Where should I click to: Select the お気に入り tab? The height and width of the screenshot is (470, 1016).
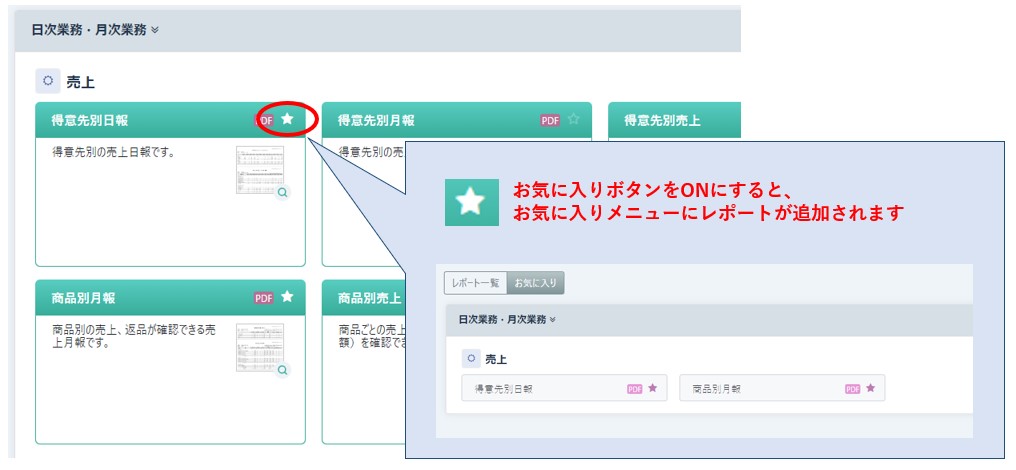coord(535,284)
